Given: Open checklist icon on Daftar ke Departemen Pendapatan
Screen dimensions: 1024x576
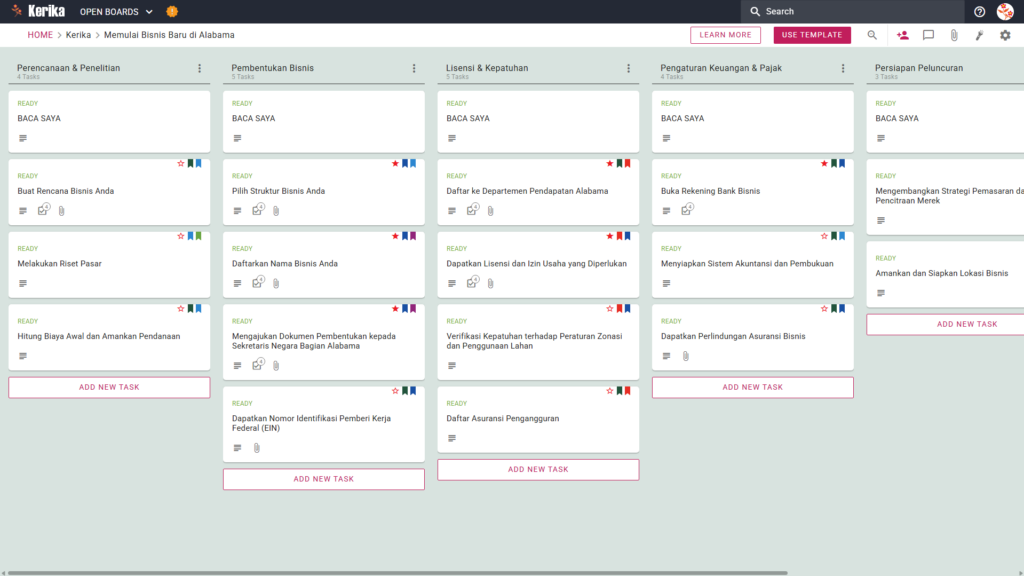Looking at the screenshot, I should click(472, 210).
